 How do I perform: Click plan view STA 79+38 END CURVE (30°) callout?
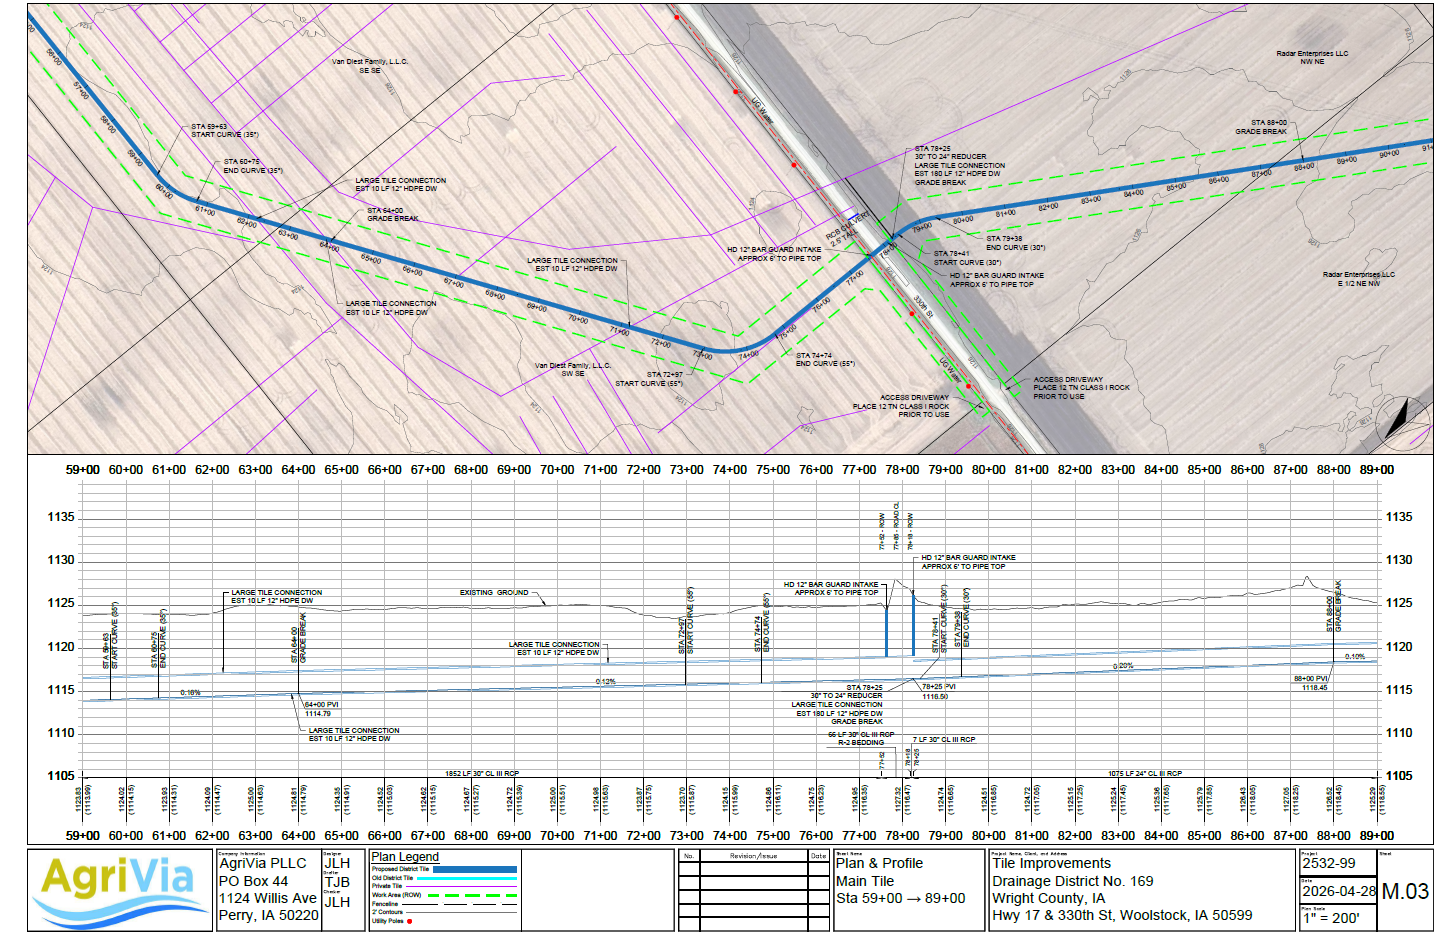tap(1015, 243)
